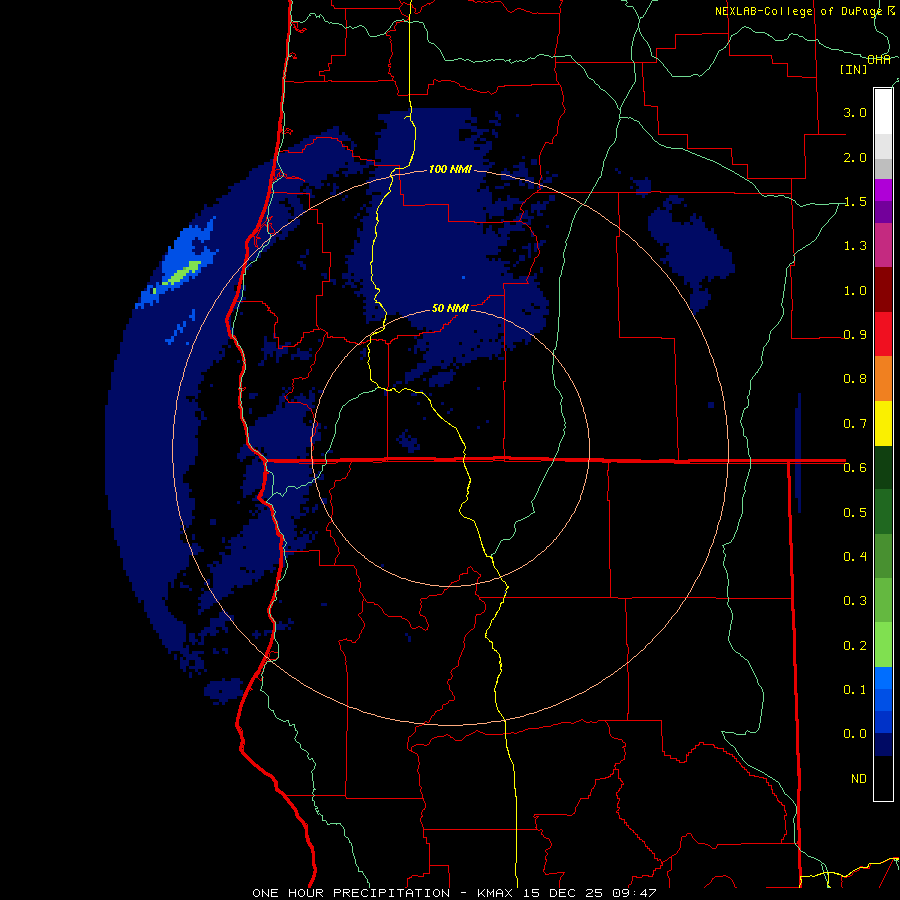Select the bright magenta legend swatch
The image size is (900, 900).
883,190
